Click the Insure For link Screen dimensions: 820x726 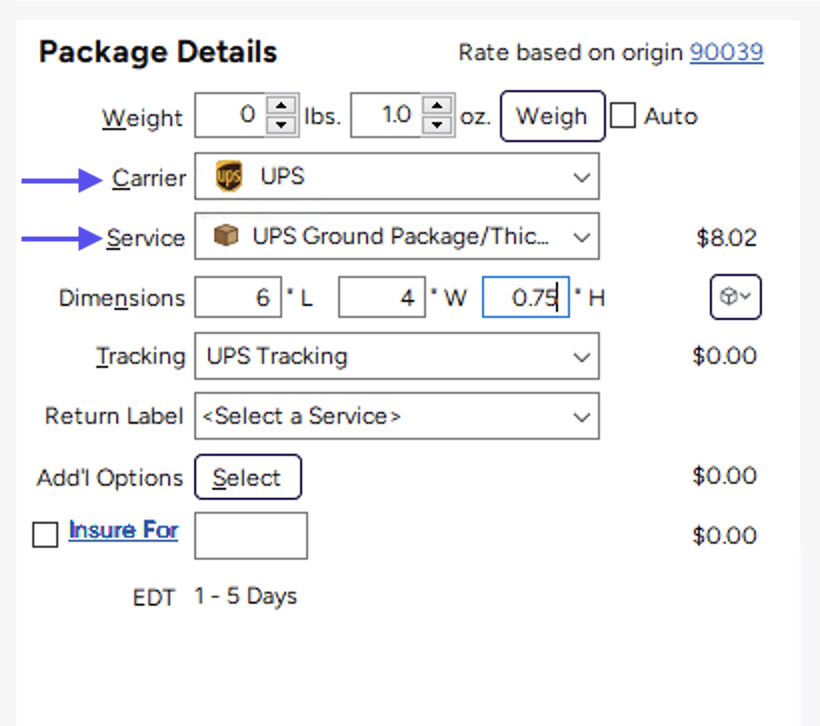click(x=122, y=530)
